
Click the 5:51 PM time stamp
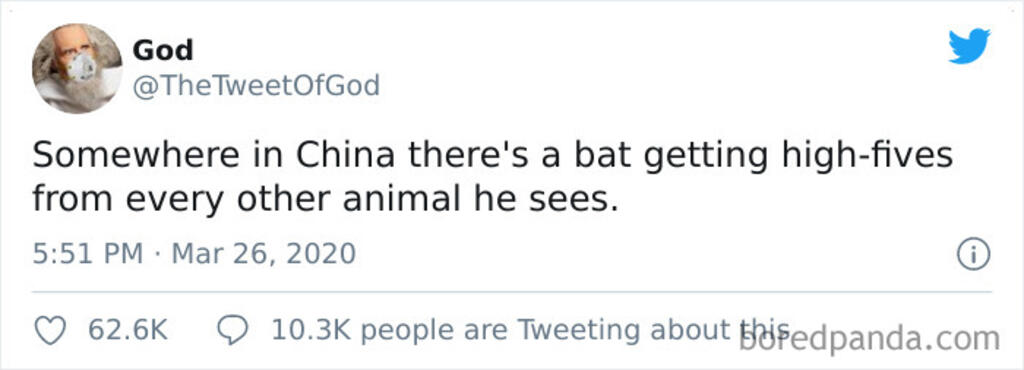88,253
